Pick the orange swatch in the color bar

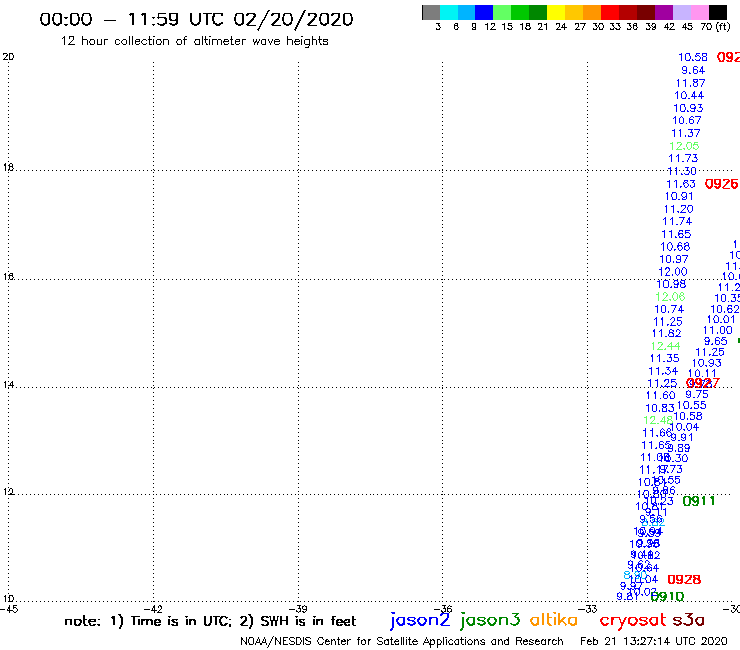click(592, 12)
